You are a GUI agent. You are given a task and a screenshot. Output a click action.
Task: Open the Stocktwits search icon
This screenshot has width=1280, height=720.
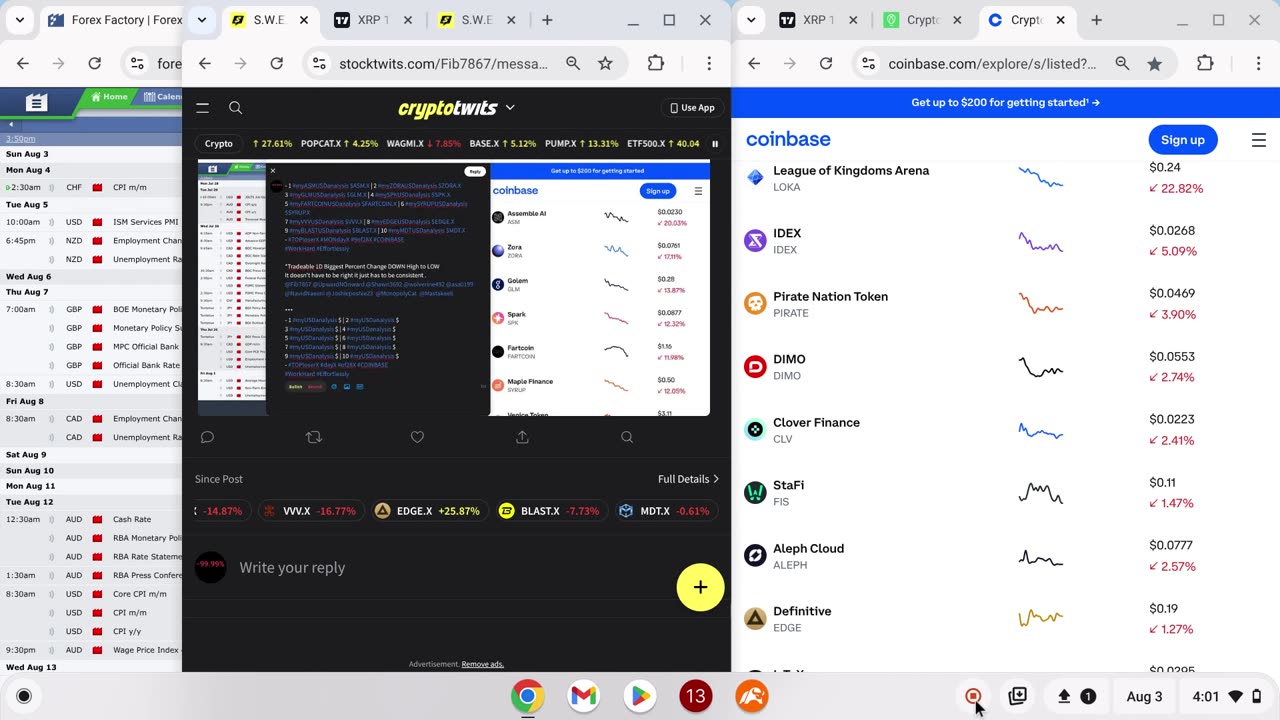click(x=235, y=108)
